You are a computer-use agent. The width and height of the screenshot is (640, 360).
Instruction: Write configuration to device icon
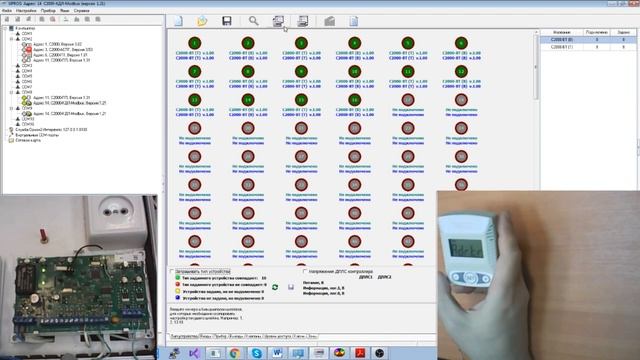pos(303,21)
